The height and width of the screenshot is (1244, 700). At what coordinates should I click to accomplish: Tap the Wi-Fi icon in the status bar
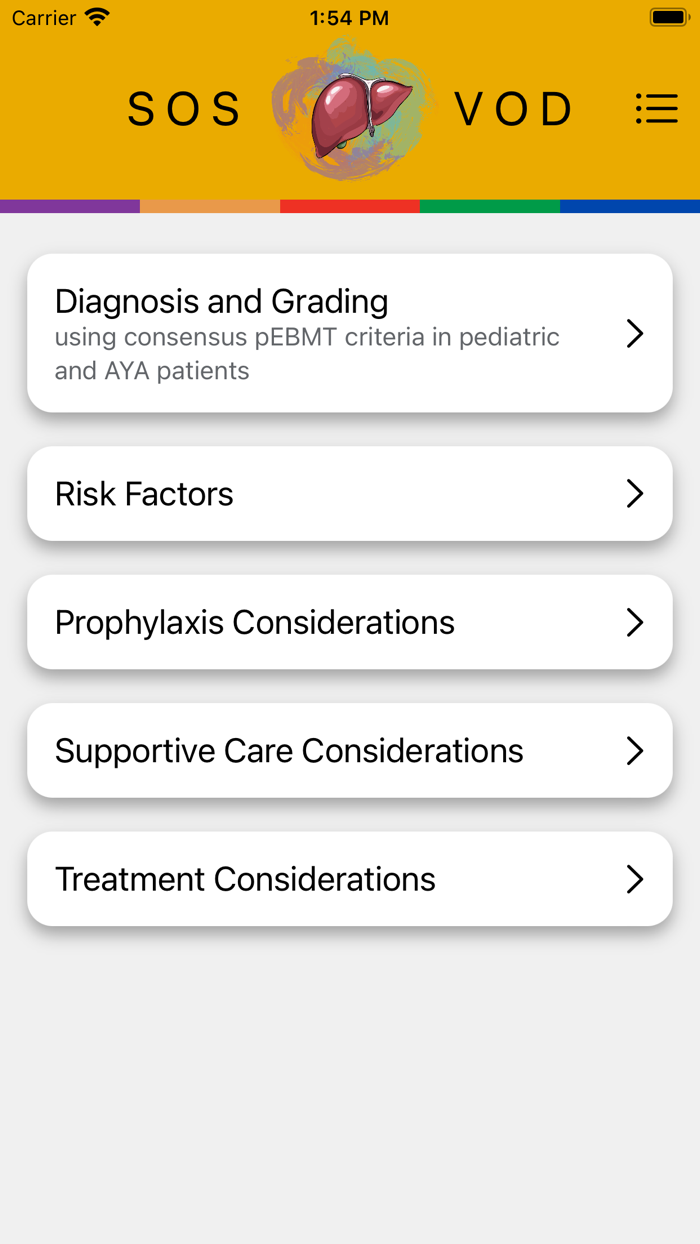[96, 16]
